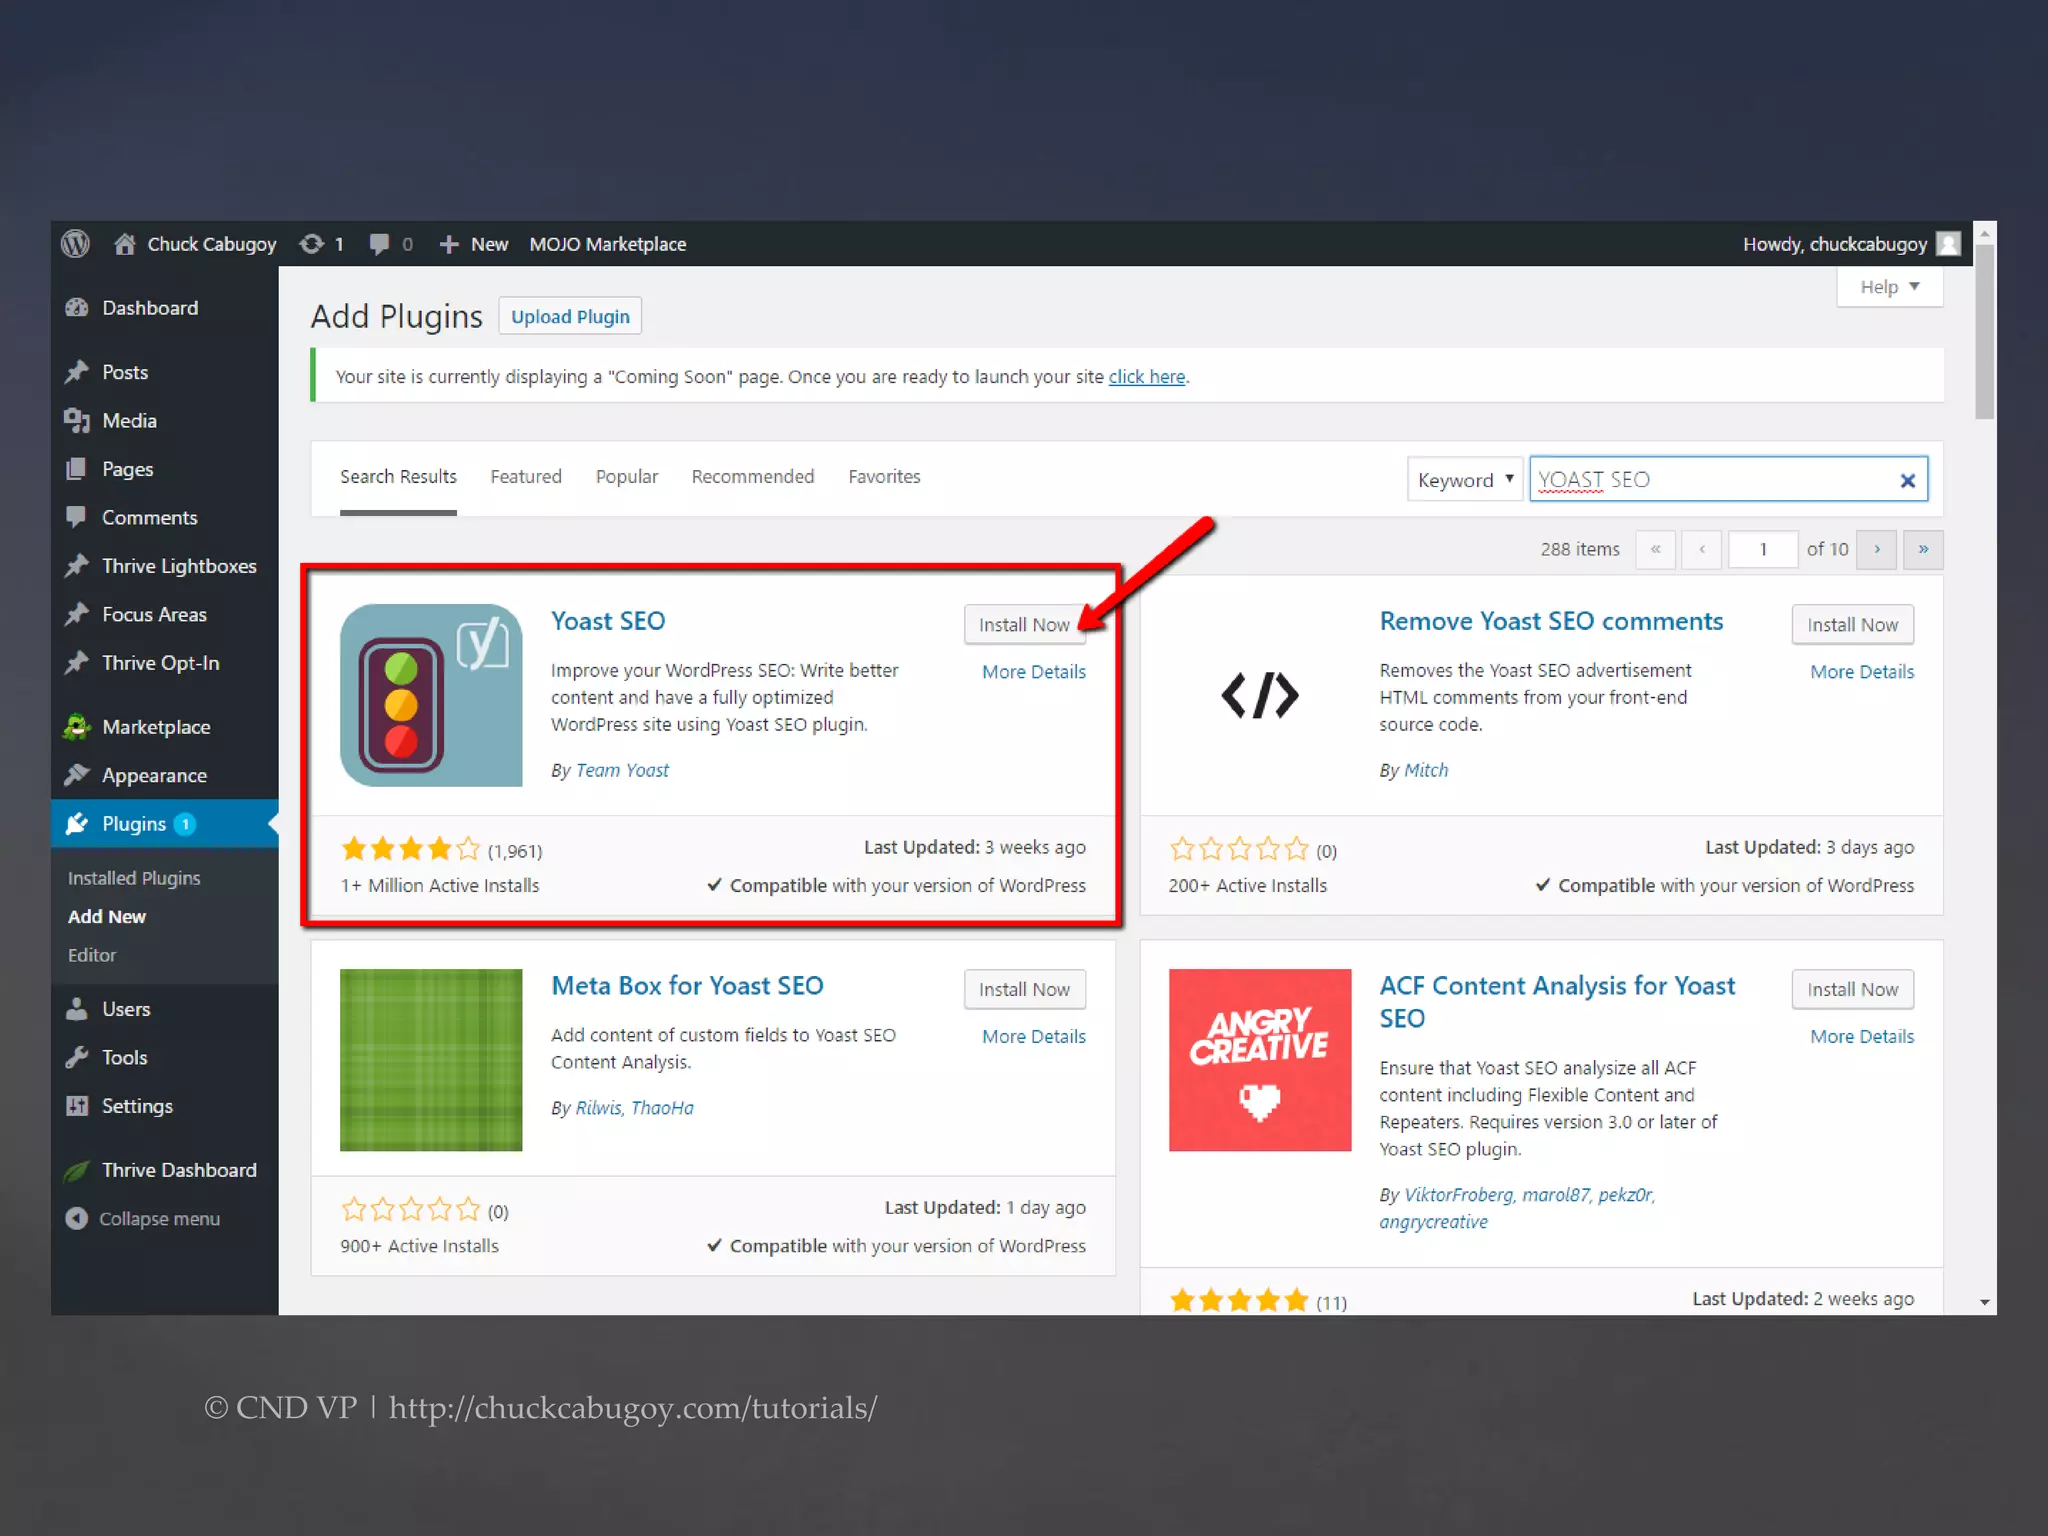Click the Media icon in sidebar
Image resolution: width=2048 pixels, height=1536 pixels.
coord(77,421)
